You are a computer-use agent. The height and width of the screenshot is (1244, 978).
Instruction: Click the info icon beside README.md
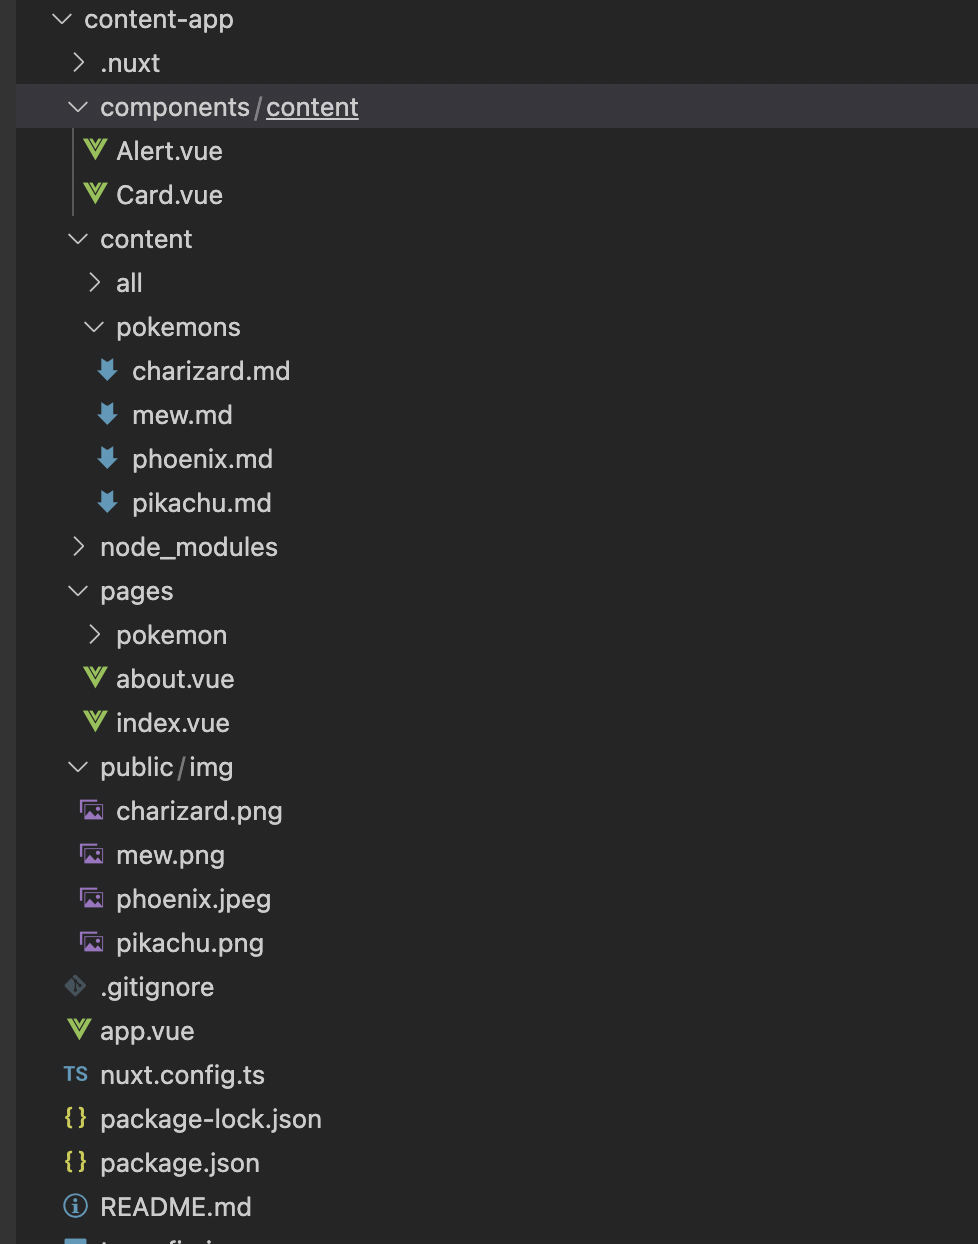coord(76,1206)
